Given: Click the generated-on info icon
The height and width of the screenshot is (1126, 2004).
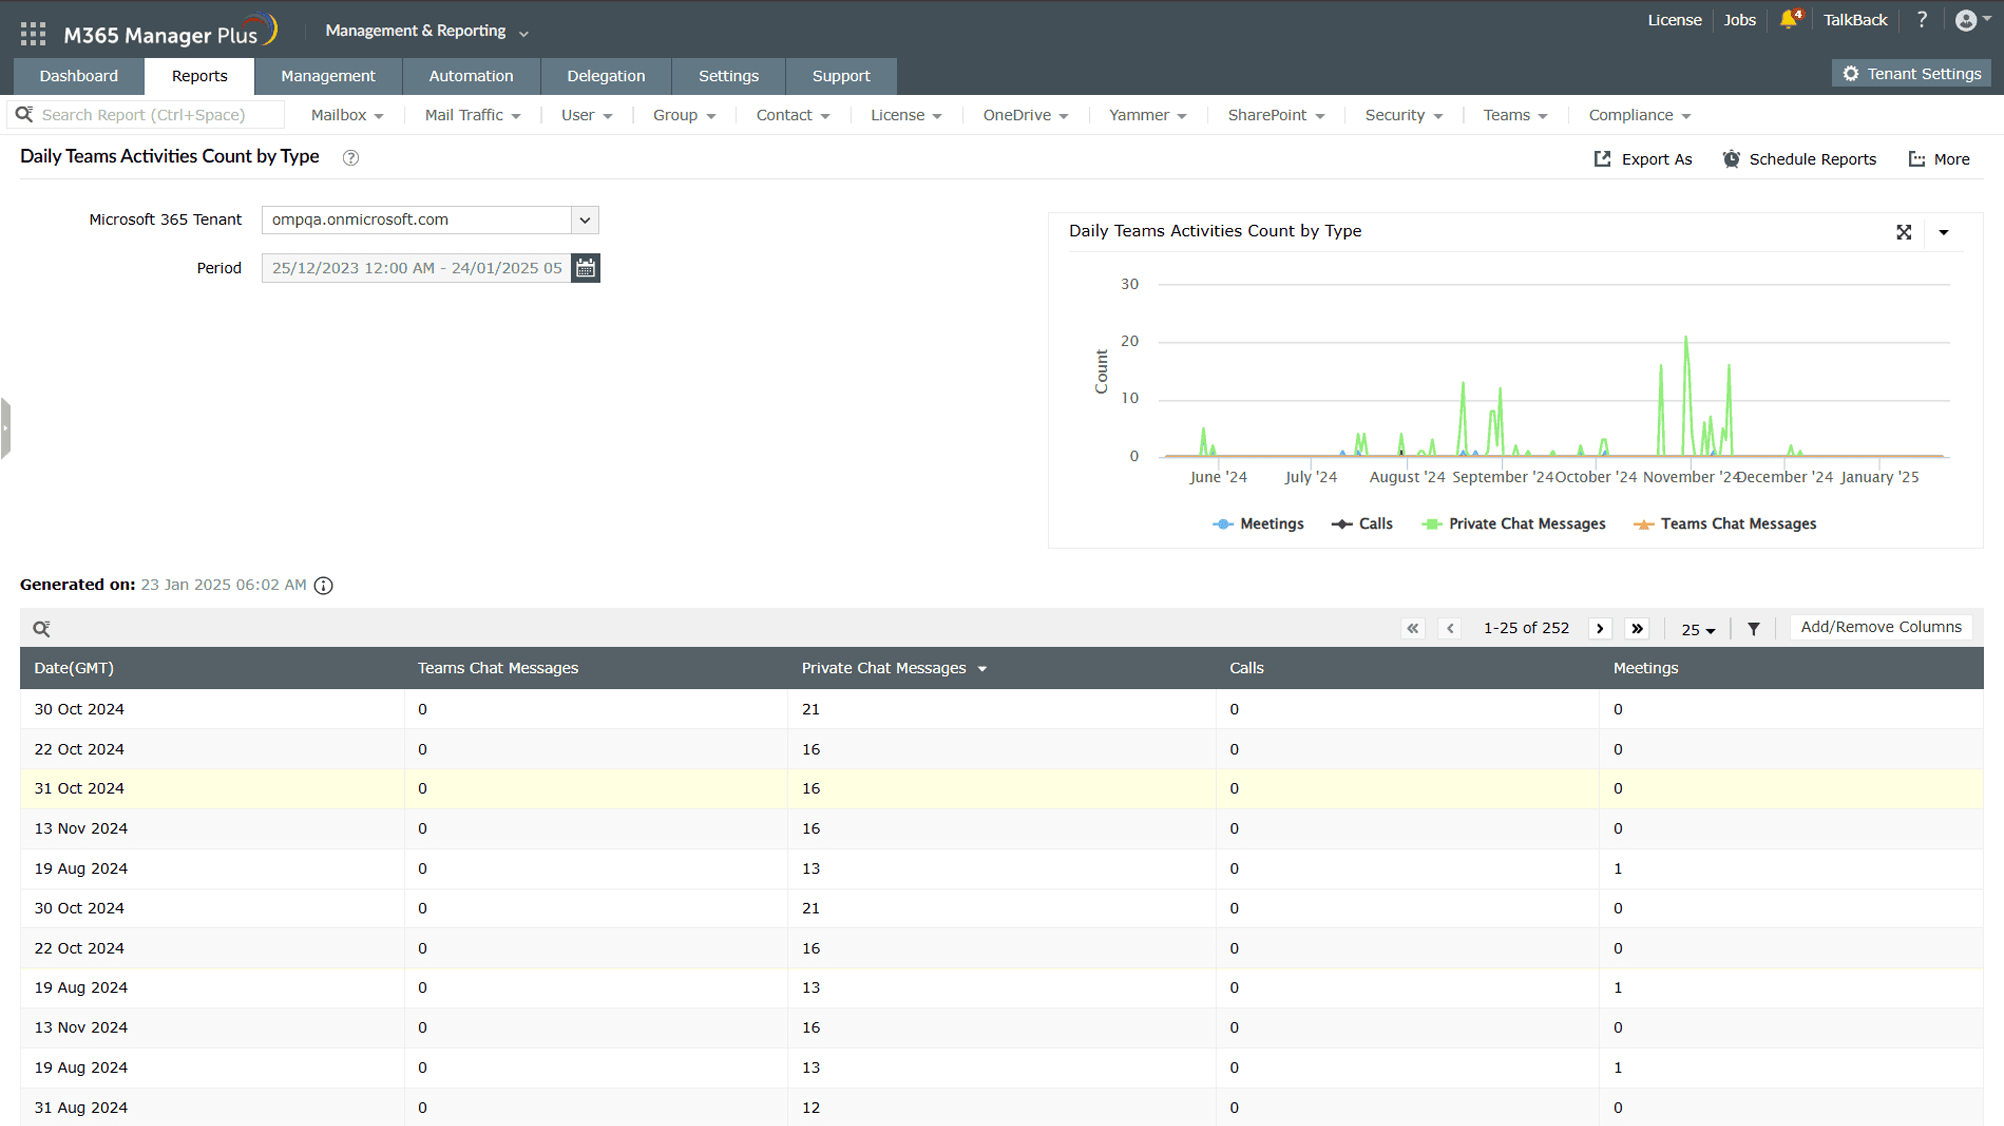Looking at the screenshot, I should 323,585.
